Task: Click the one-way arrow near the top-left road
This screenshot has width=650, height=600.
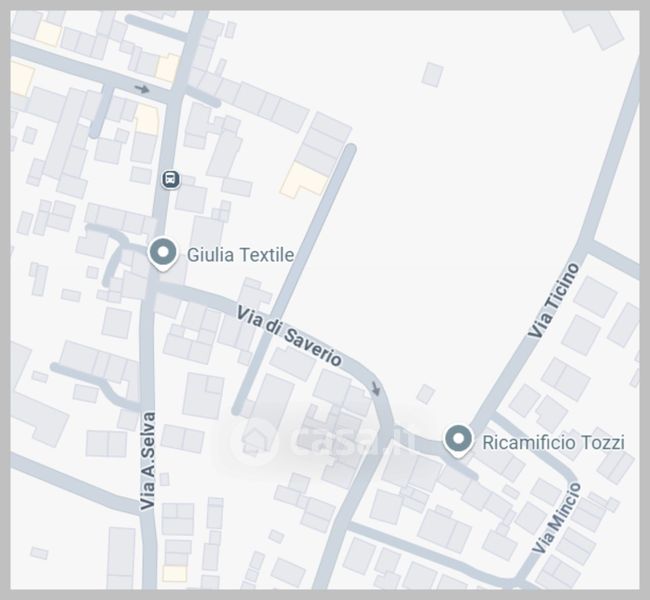Action: click(142, 89)
